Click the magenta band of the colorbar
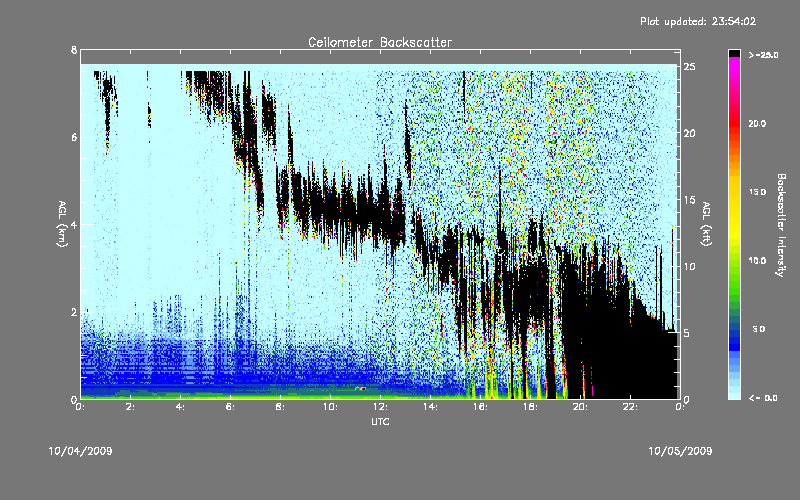This screenshot has width=800, height=500. coord(734,66)
